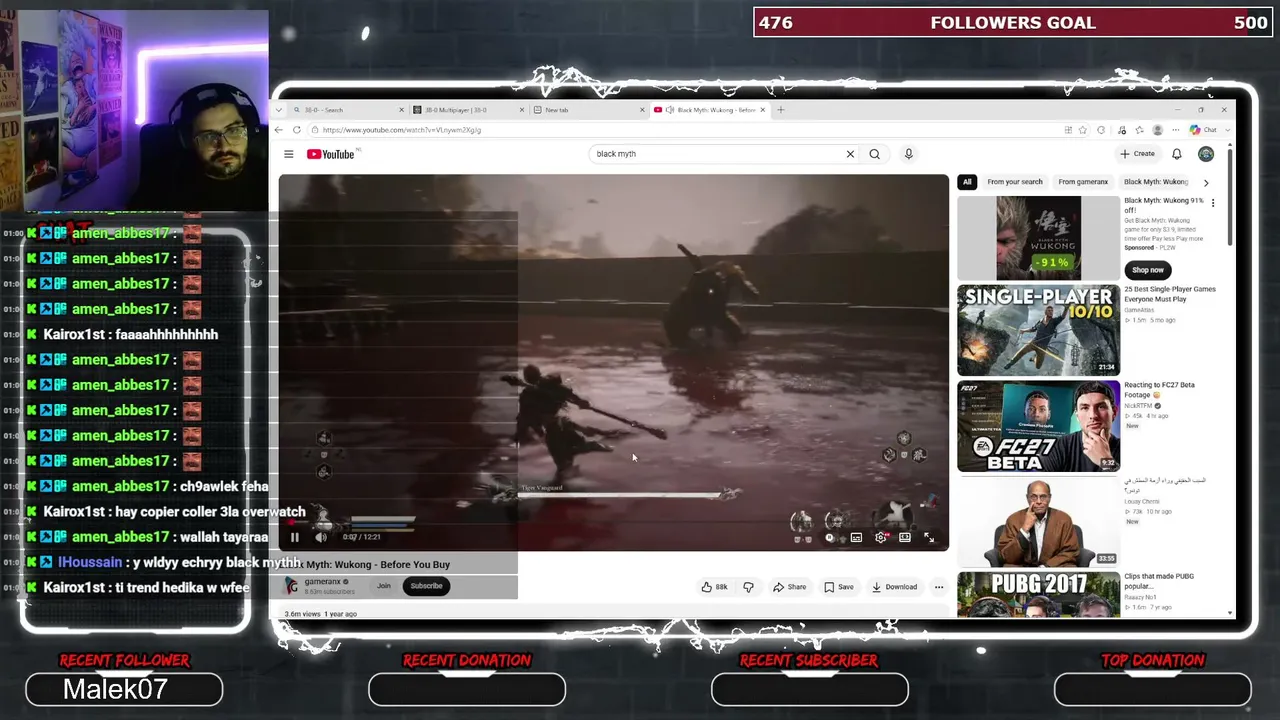
Task: Click the '3.6m views 1 year ago' description text
Action: (321, 614)
